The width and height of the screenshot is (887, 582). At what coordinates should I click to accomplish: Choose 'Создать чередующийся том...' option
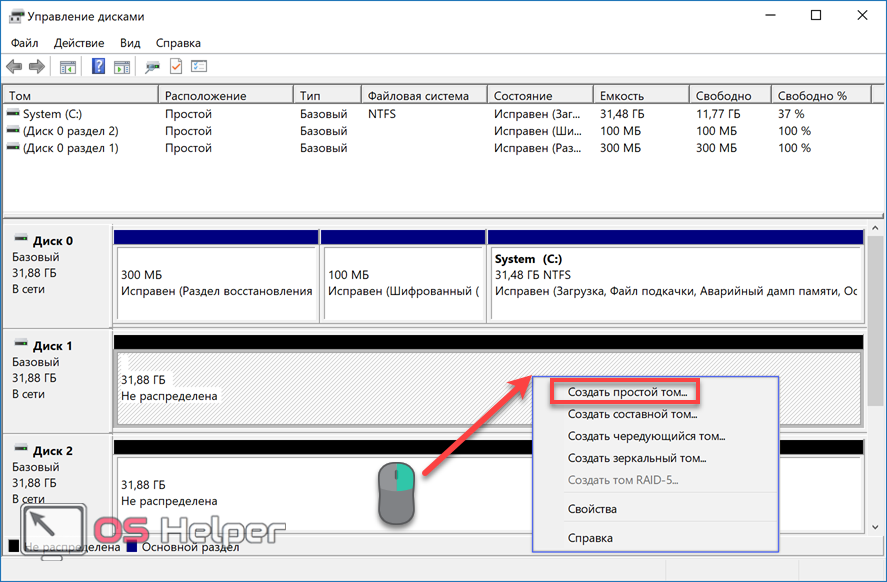click(646, 436)
